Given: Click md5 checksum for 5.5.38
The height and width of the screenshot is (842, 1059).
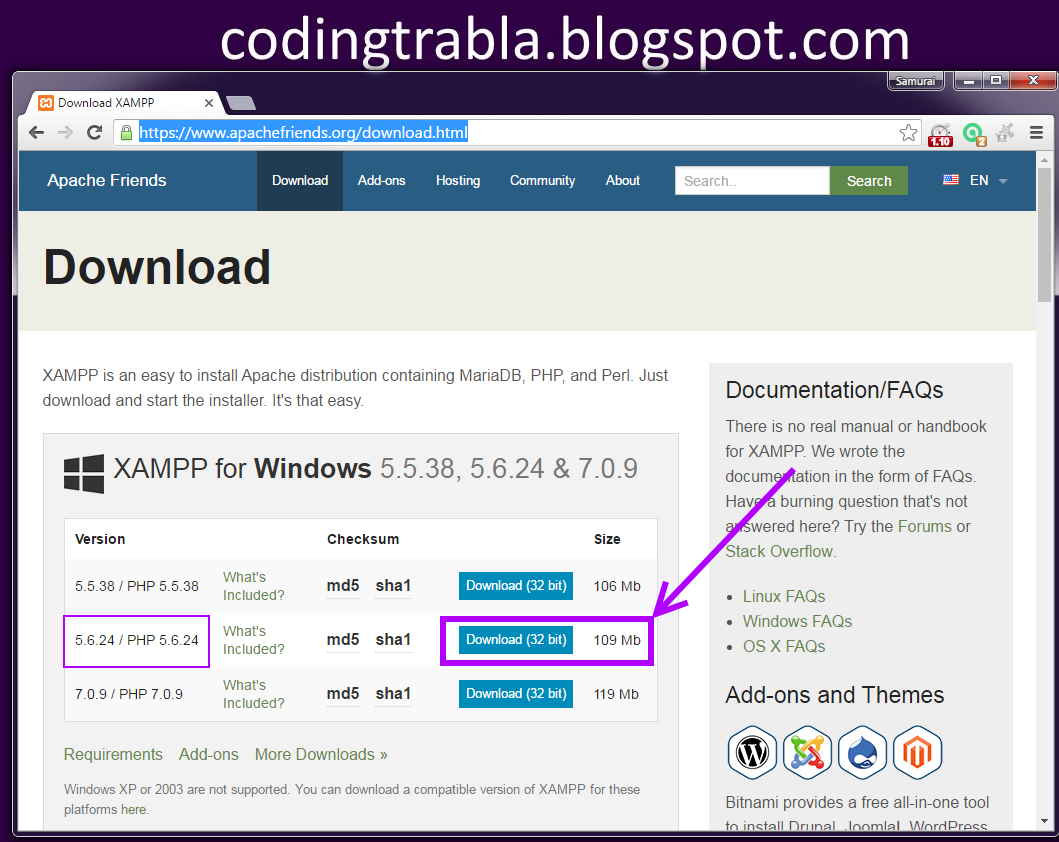Looking at the screenshot, I should (x=343, y=585).
